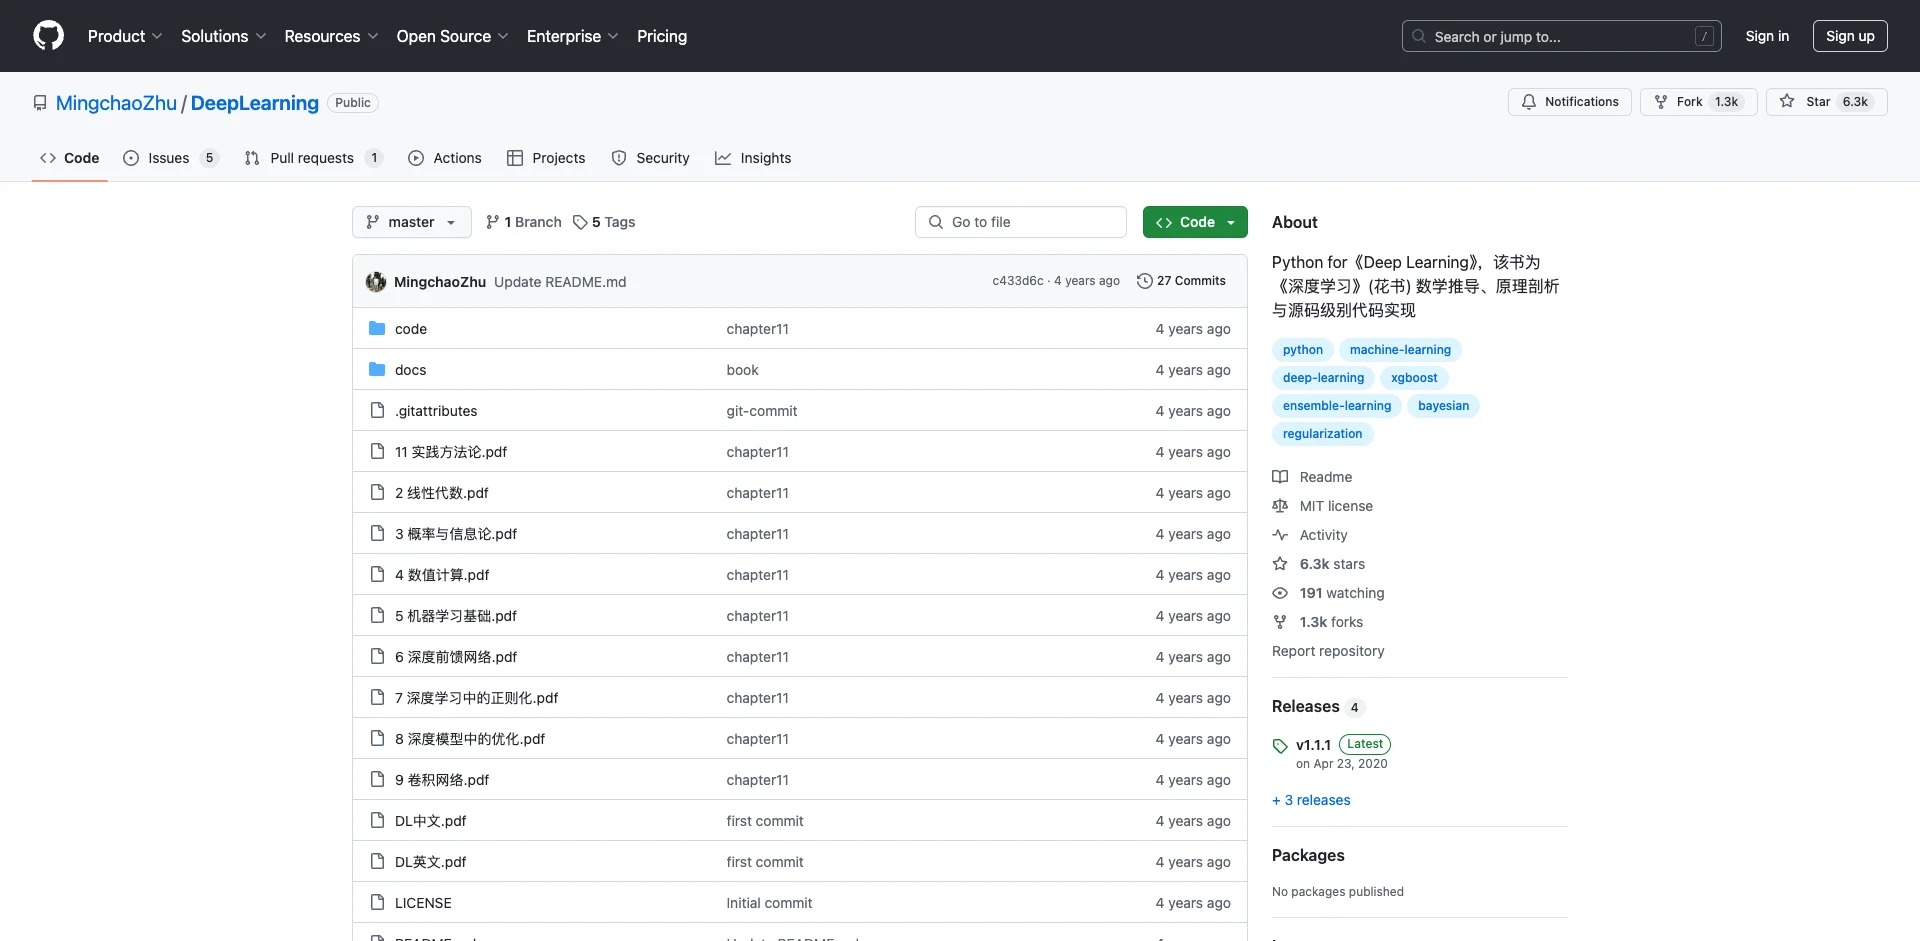This screenshot has height=941, width=1920.
Task: Click the regularization topic tag
Action: coord(1322,434)
